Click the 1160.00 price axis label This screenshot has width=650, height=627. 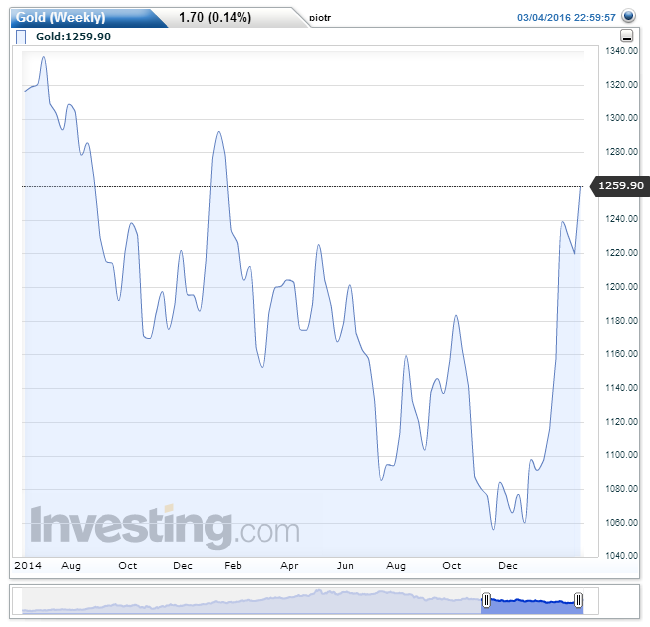621,354
